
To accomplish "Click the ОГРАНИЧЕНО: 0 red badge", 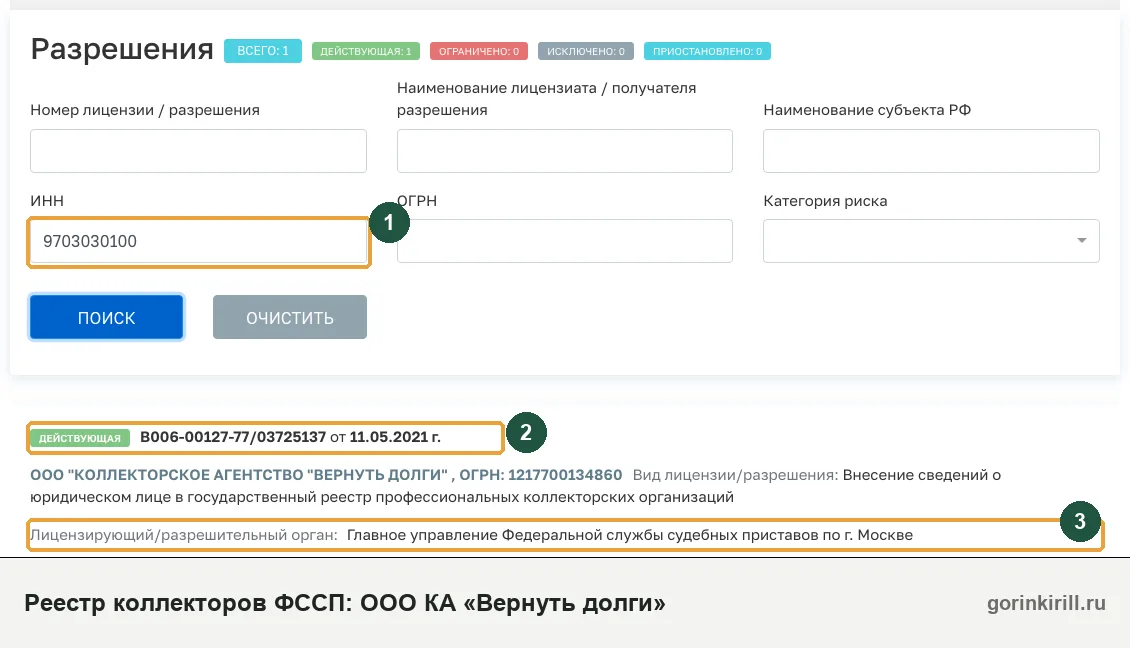I will 479,51.
